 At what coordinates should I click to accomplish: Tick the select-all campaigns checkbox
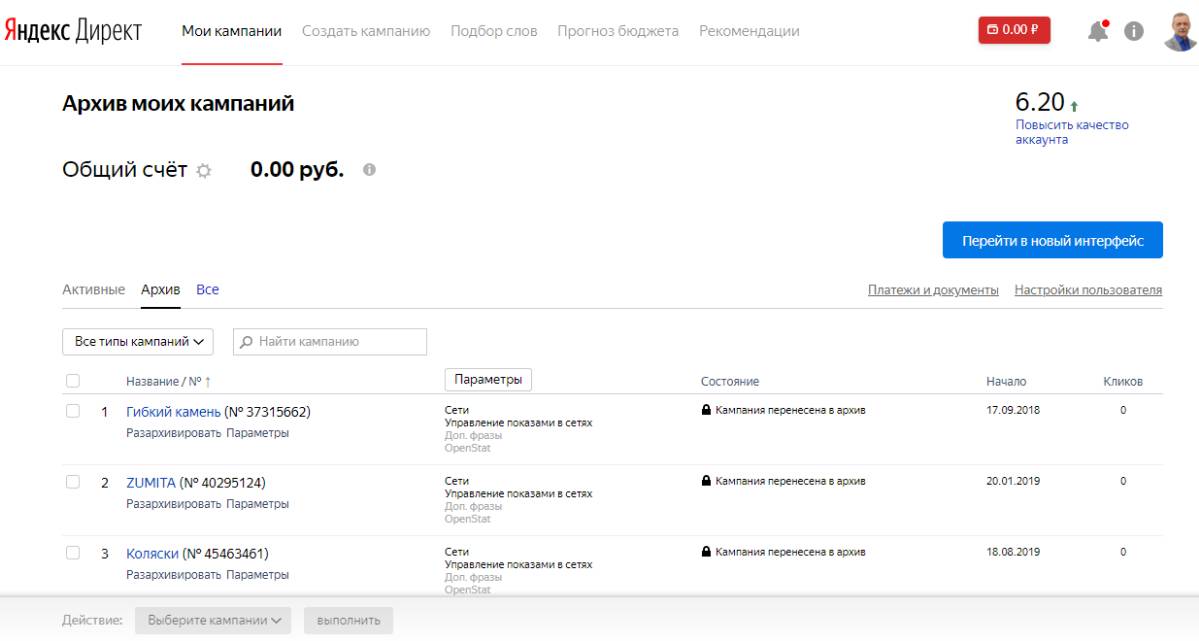click(x=73, y=381)
